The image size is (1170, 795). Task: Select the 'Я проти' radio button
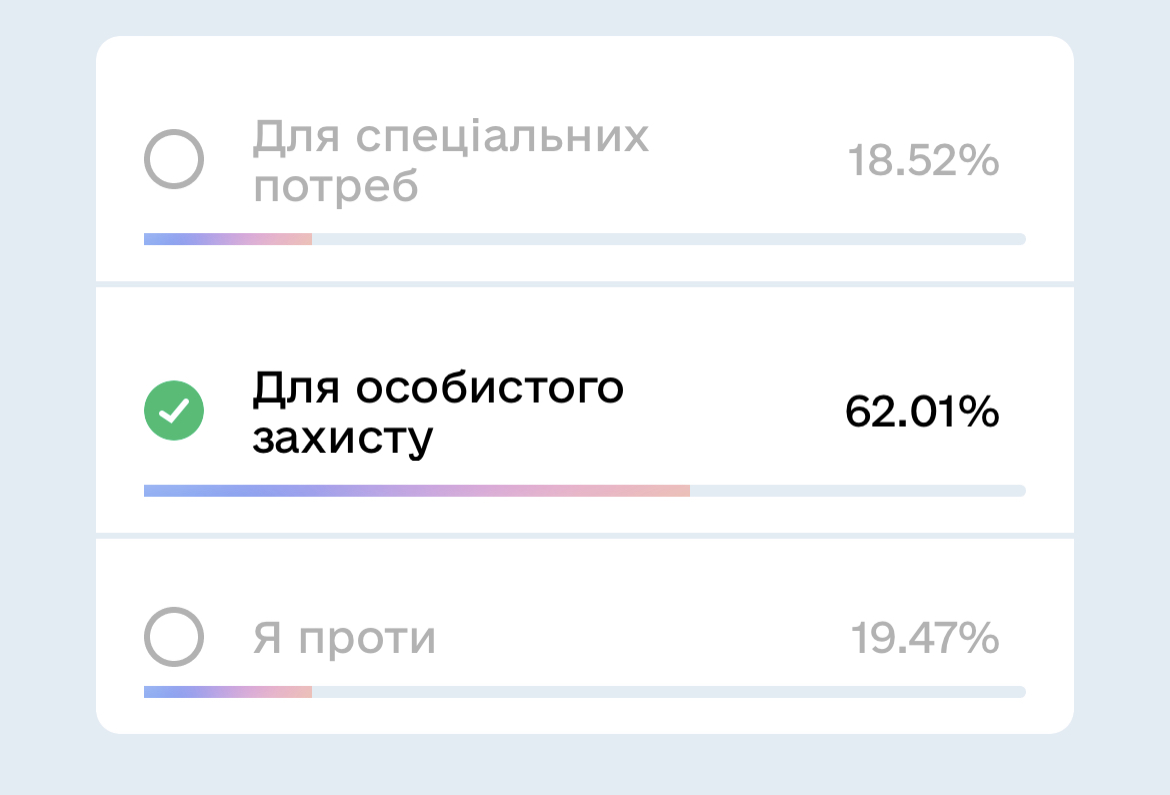click(174, 637)
